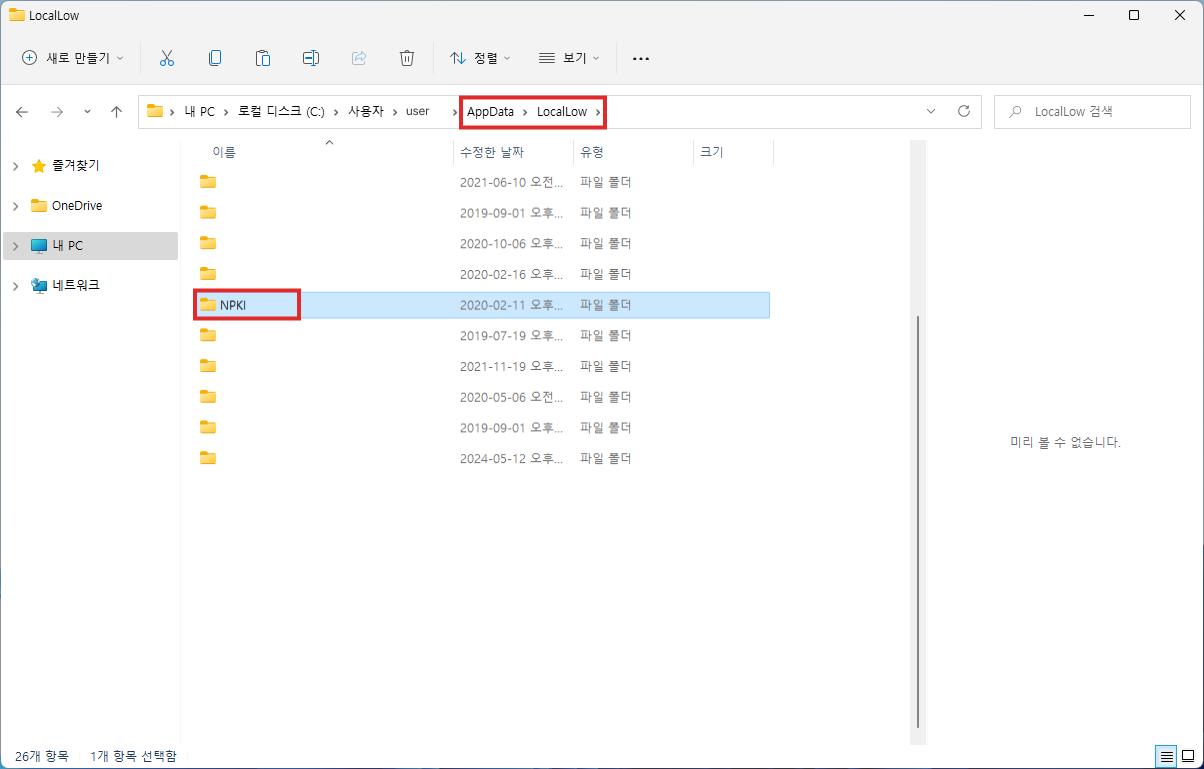Click the folder icon in address bar

point(155,111)
